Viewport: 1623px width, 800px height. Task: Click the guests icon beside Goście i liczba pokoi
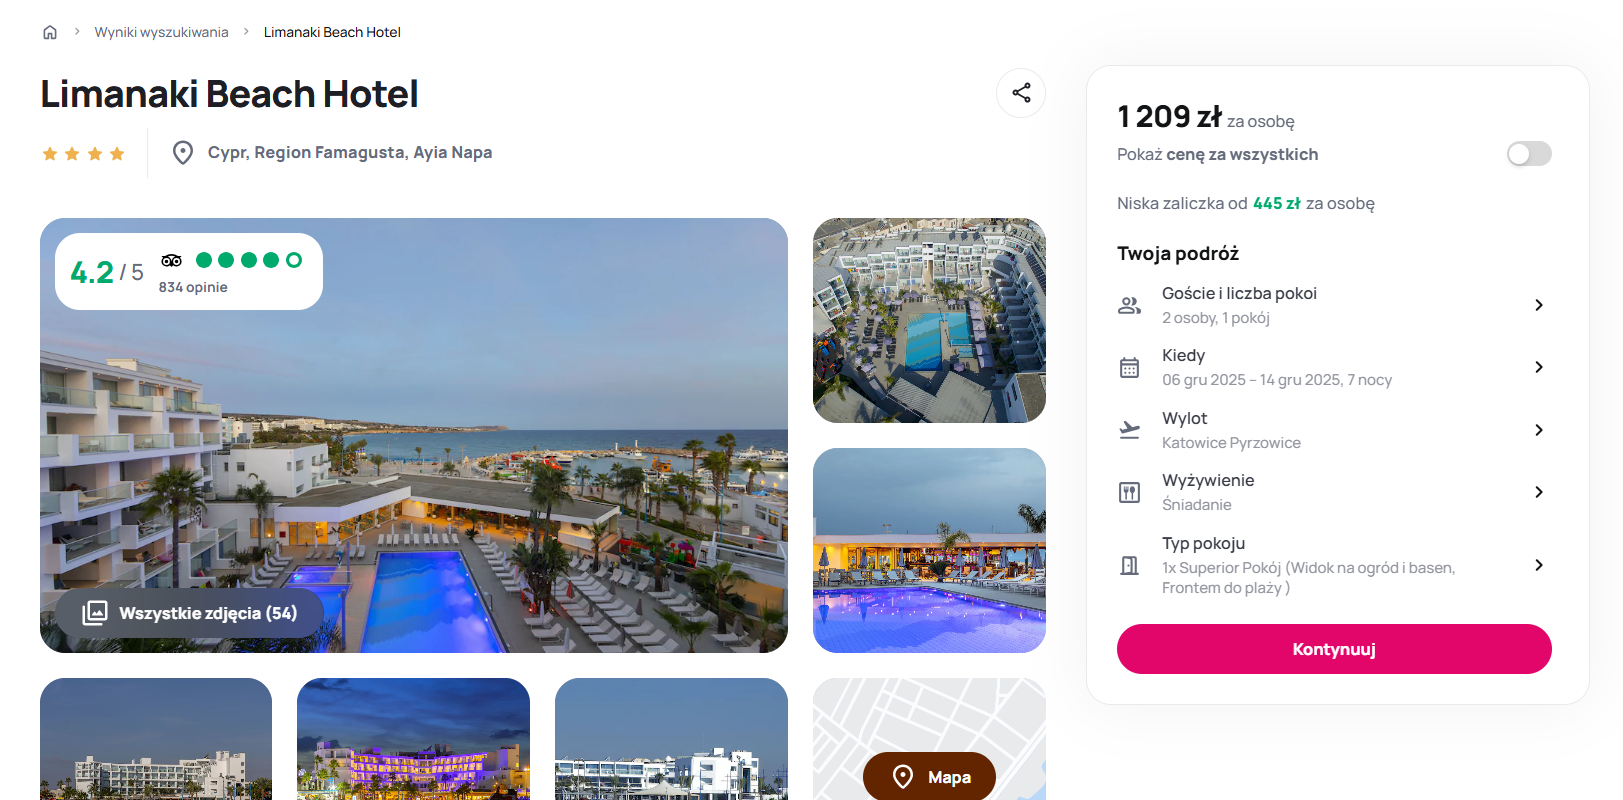tap(1129, 305)
